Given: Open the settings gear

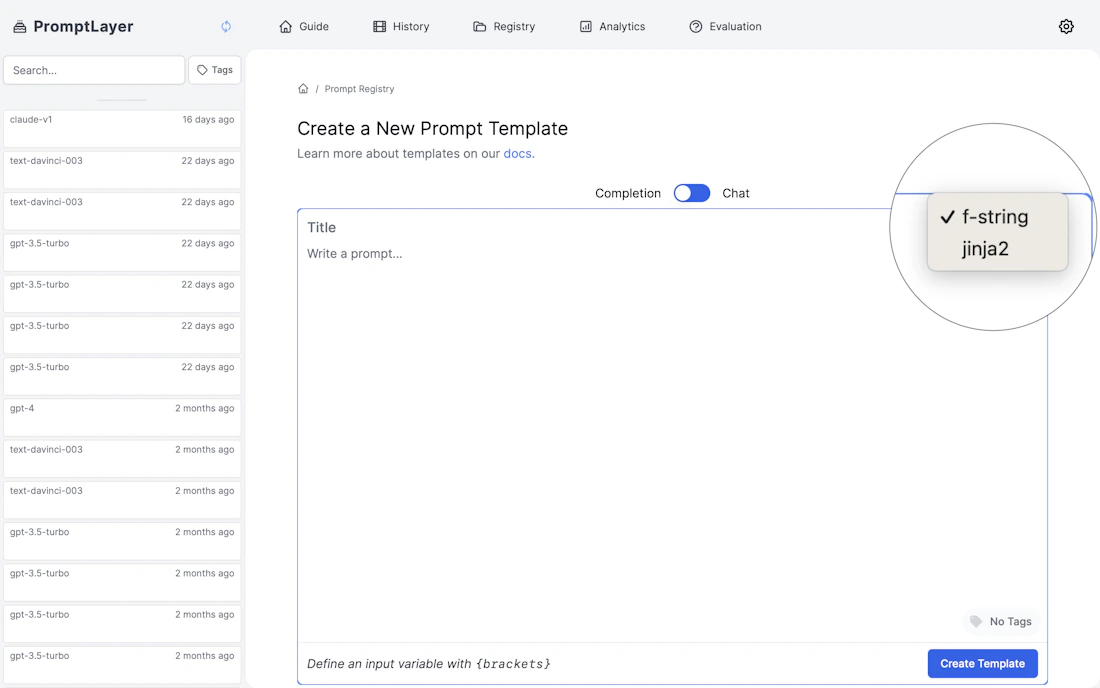Looking at the screenshot, I should coord(1066,26).
